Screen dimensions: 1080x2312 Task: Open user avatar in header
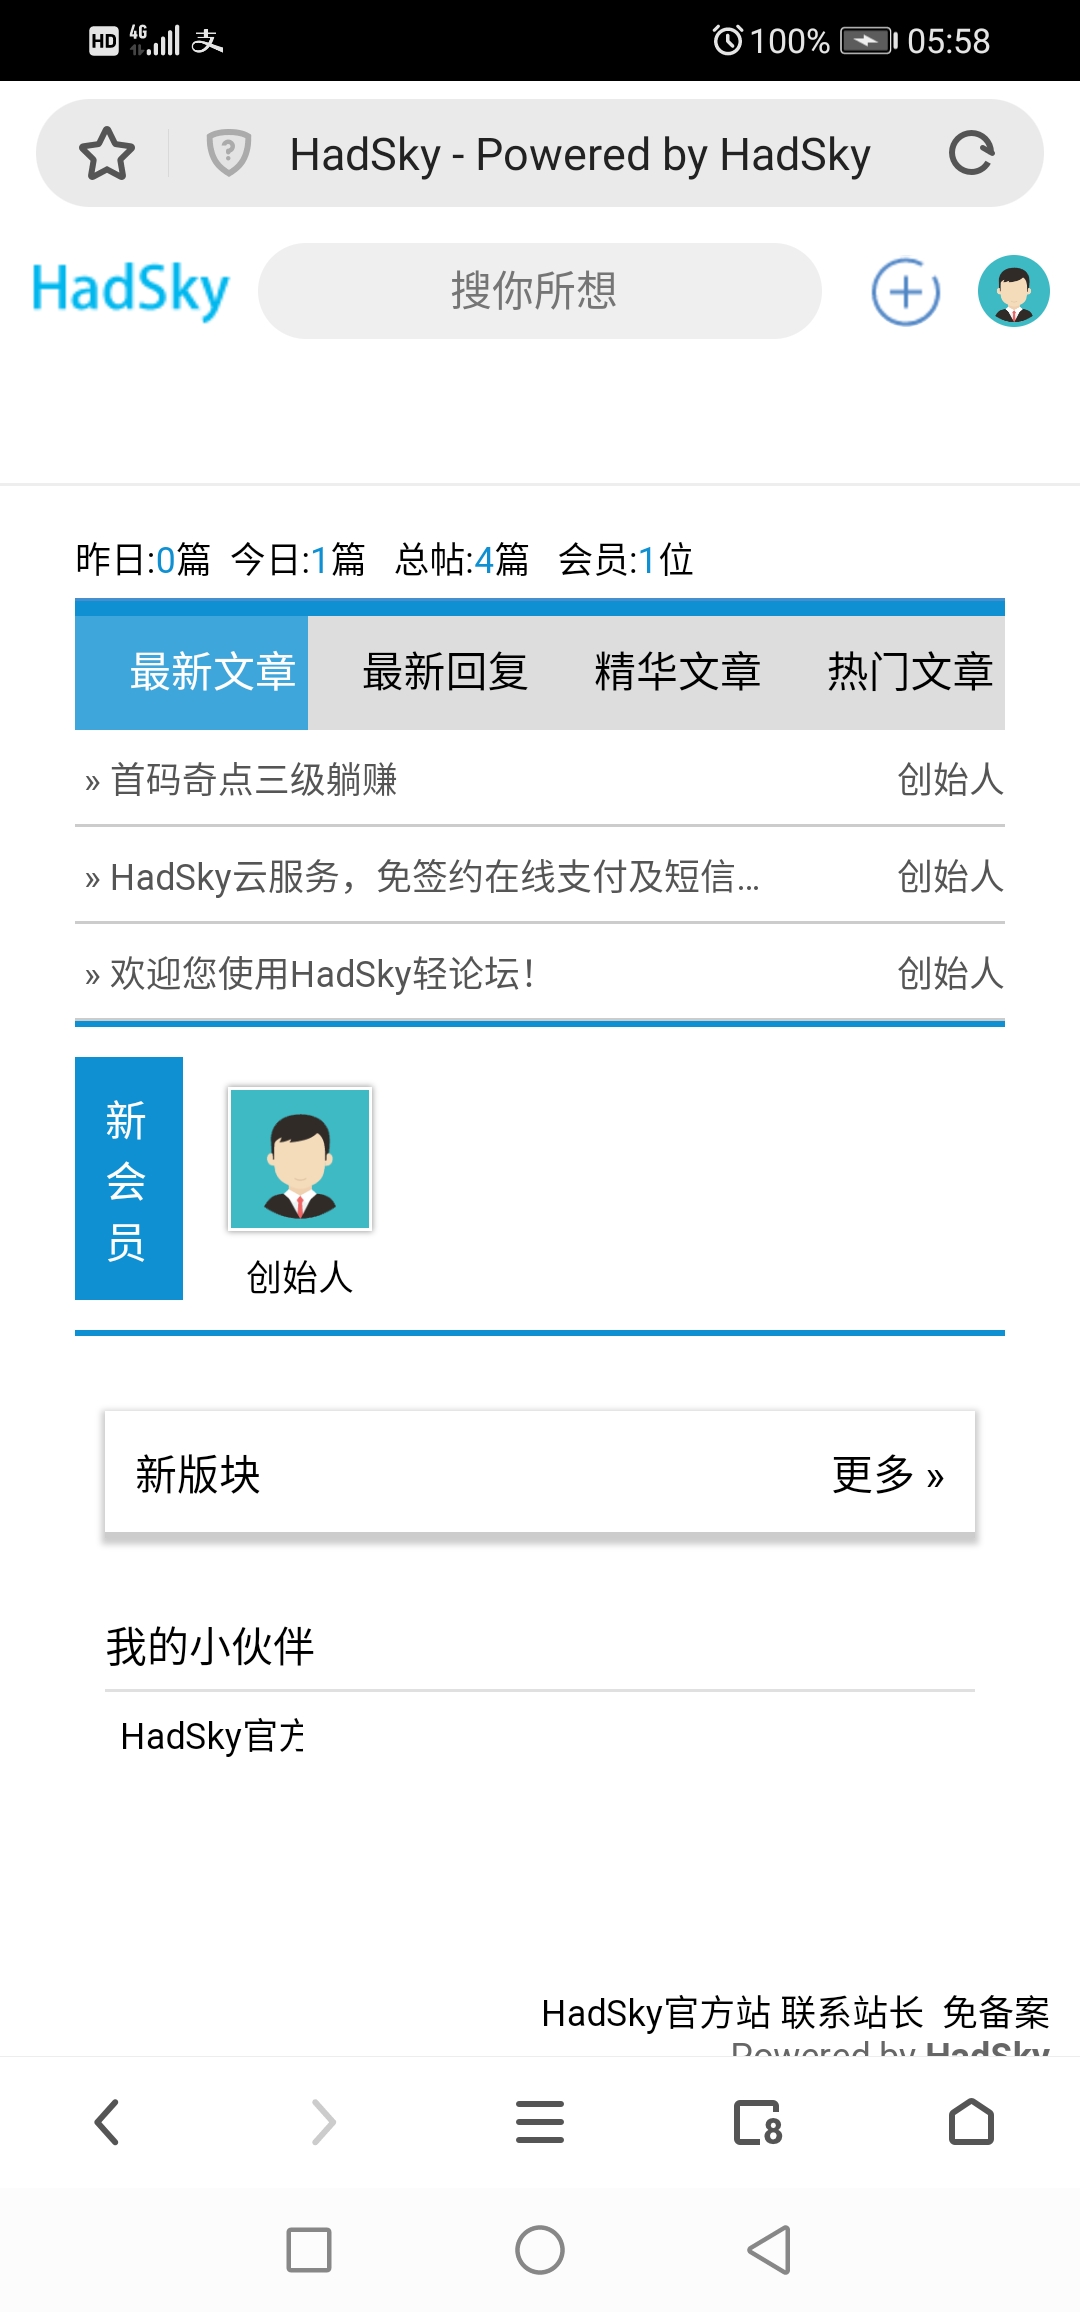(1013, 291)
